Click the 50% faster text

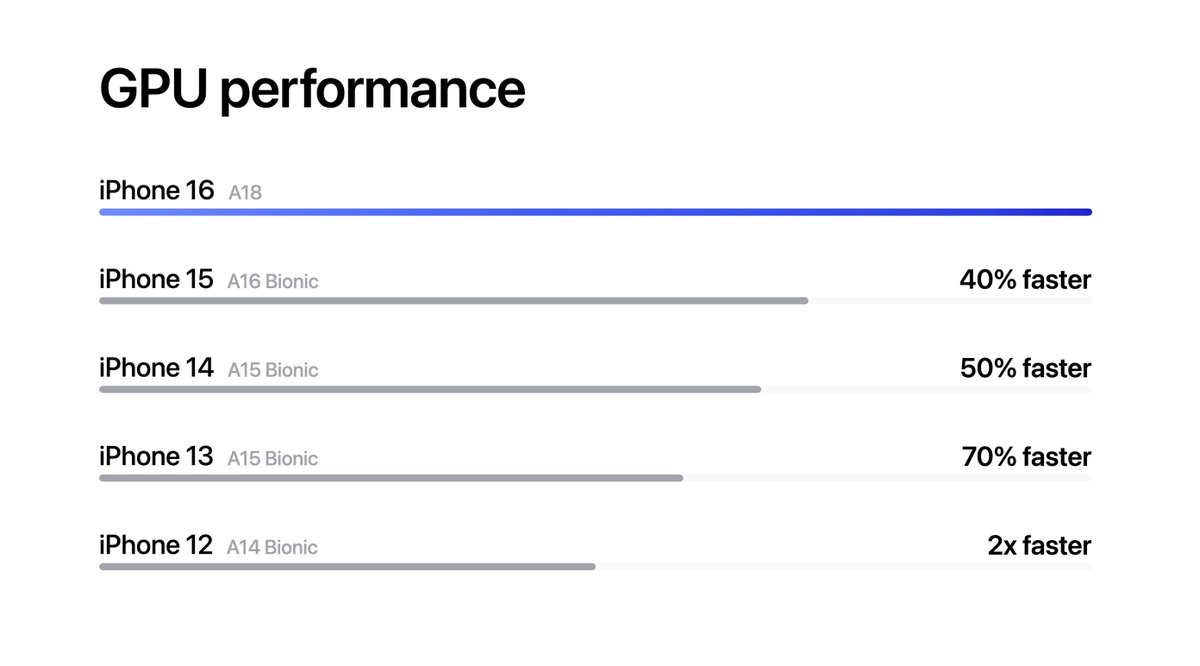click(1025, 369)
